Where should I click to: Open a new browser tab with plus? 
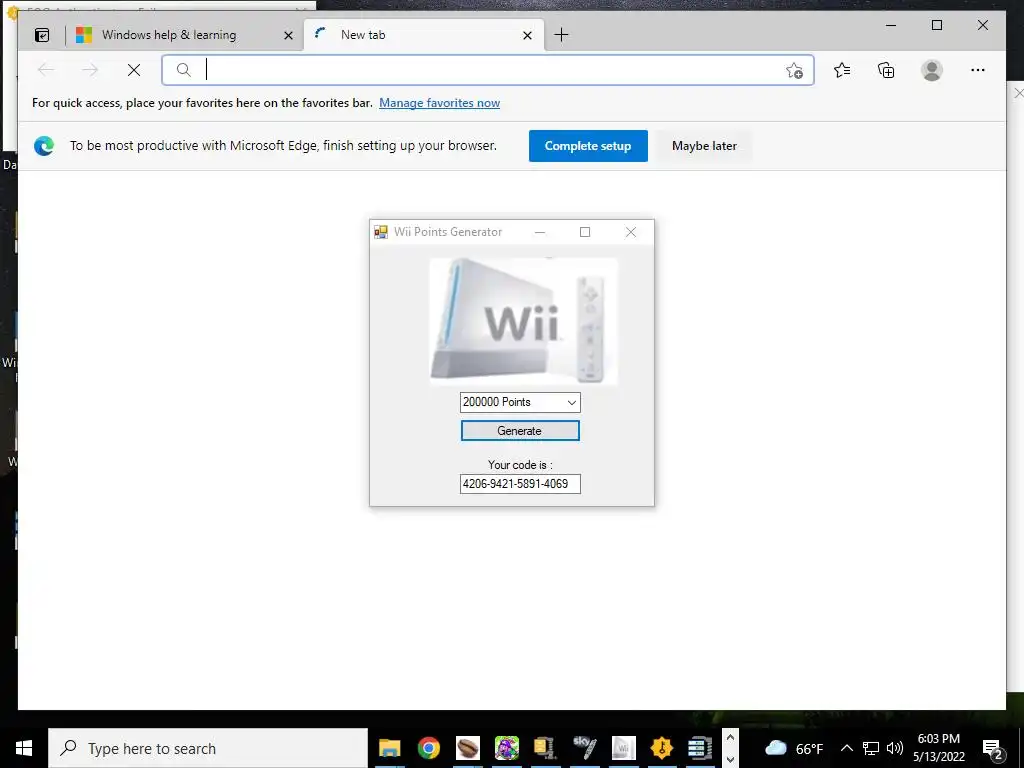tap(561, 35)
